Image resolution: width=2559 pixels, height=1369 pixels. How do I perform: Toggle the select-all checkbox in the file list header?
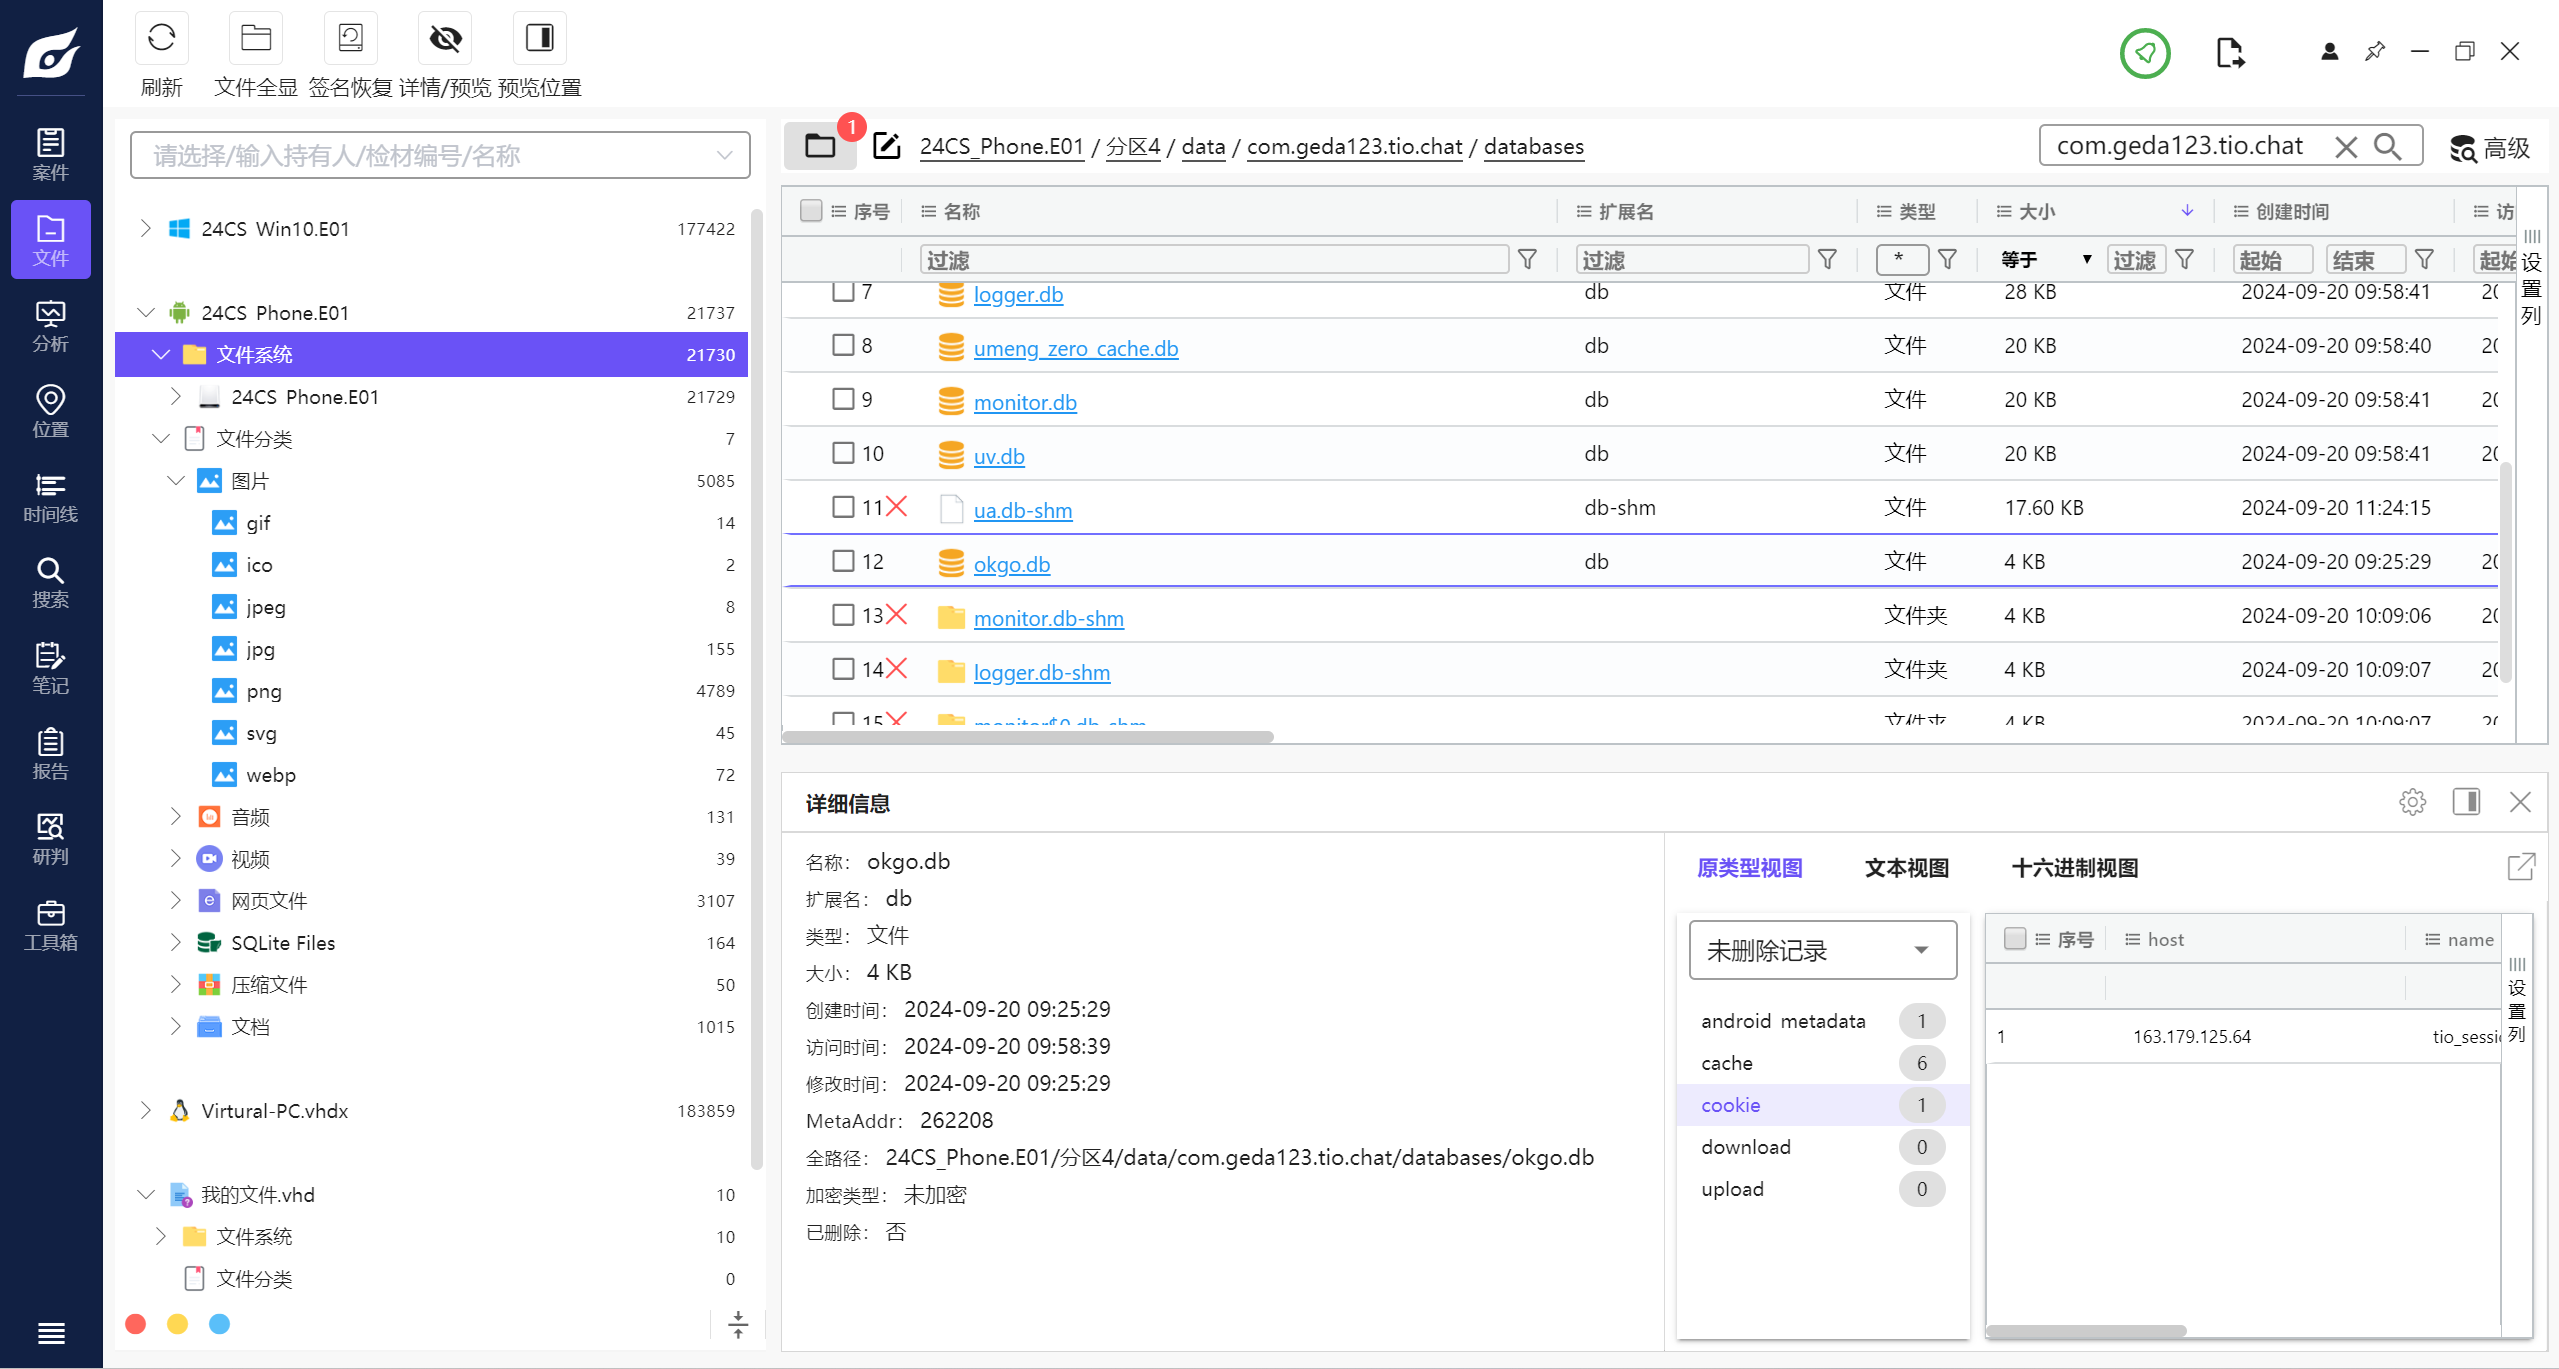(x=811, y=211)
